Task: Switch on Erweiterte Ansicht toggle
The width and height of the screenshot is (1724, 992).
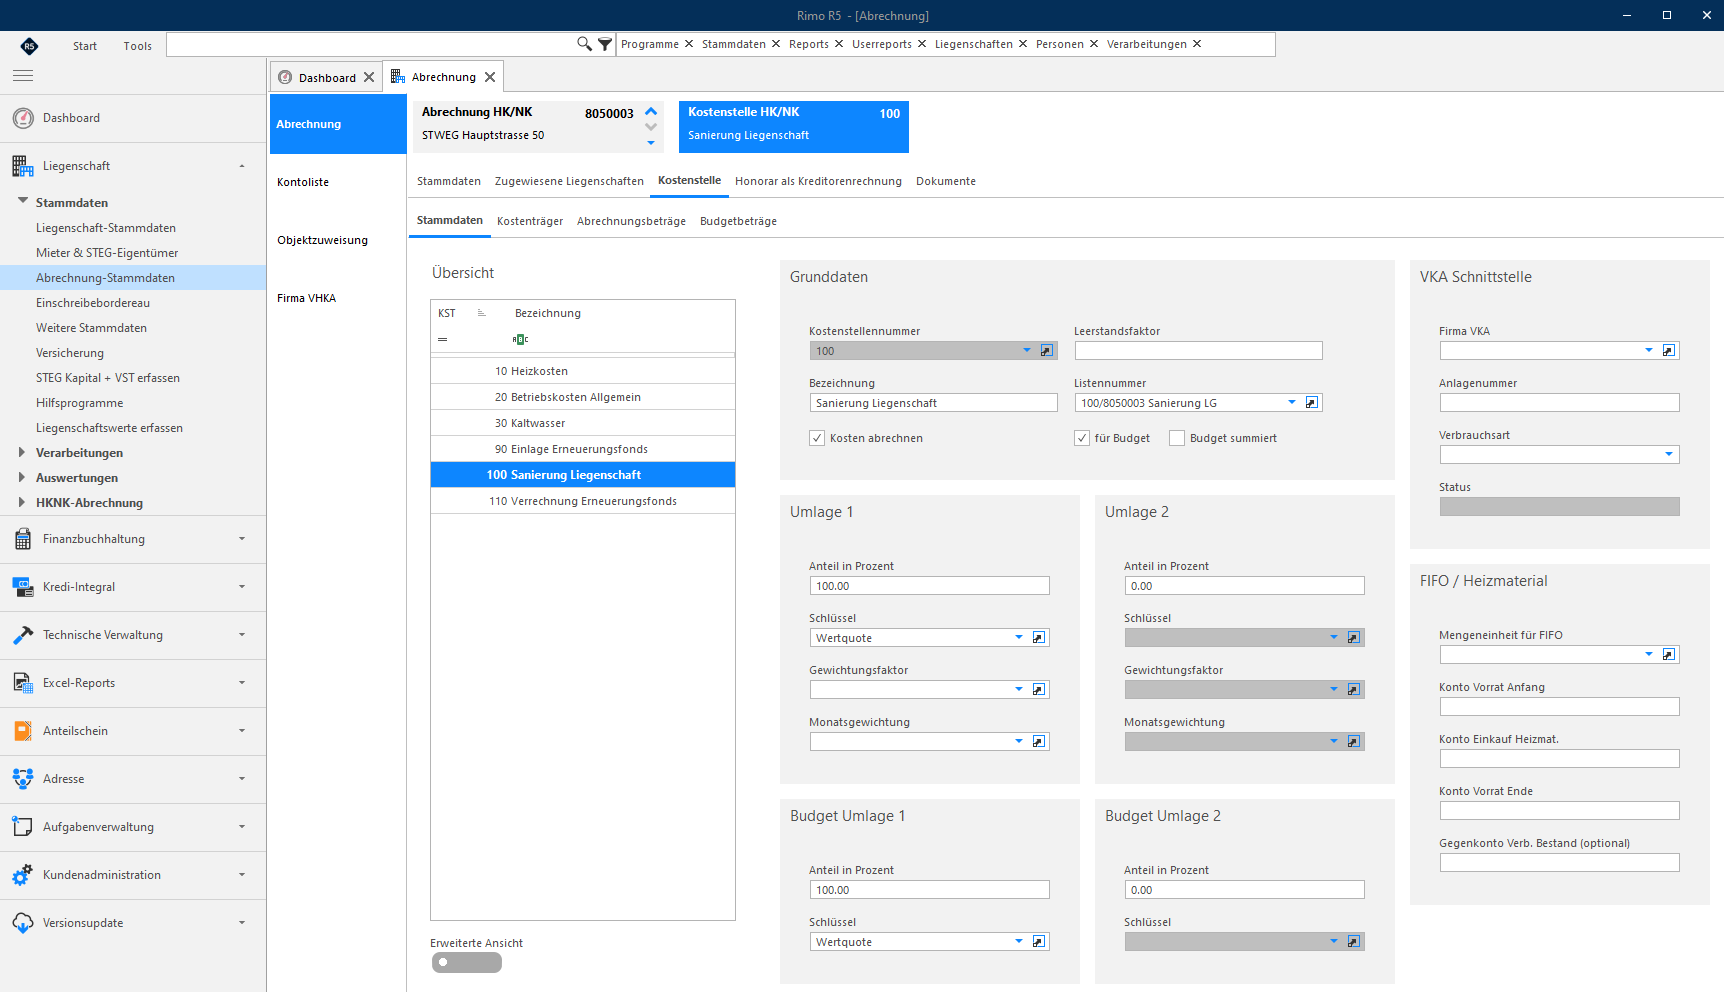Action: 467,963
